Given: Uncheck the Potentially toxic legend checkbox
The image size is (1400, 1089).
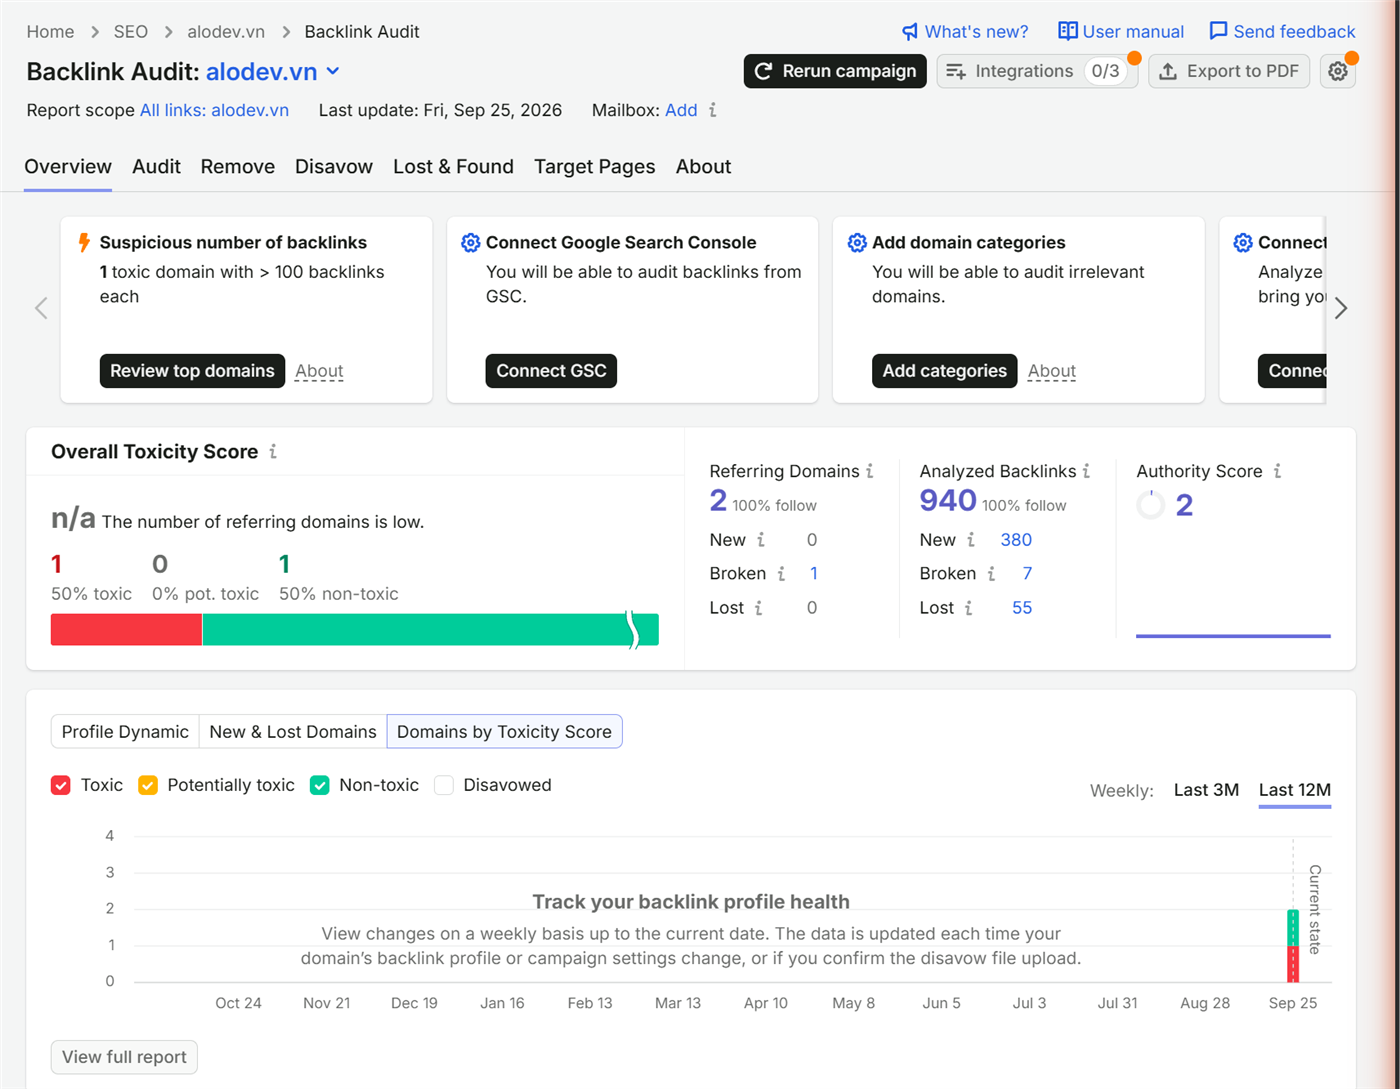Looking at the screenshot, I should click(x=148, y=785).
